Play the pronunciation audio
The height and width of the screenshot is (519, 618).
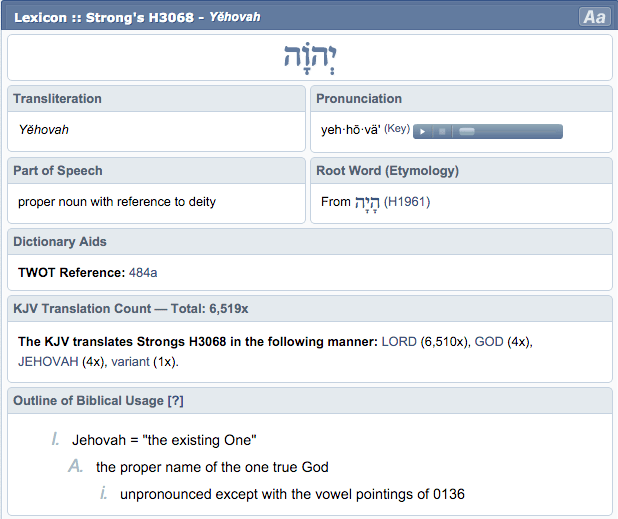423,131
